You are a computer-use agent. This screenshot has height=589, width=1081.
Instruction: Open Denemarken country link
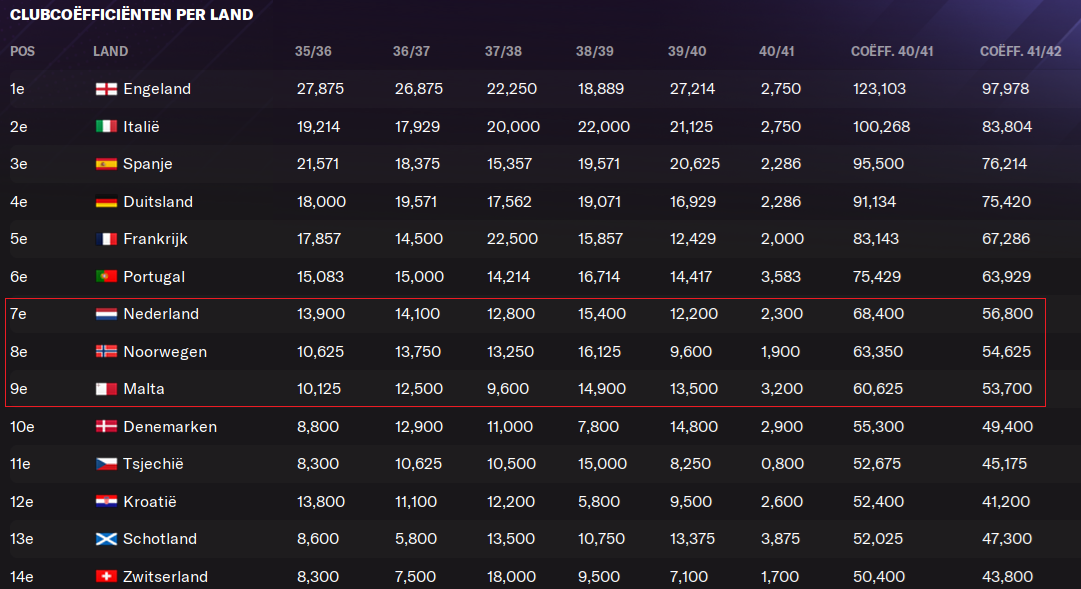pyautogui.click(x=170, y=427)
